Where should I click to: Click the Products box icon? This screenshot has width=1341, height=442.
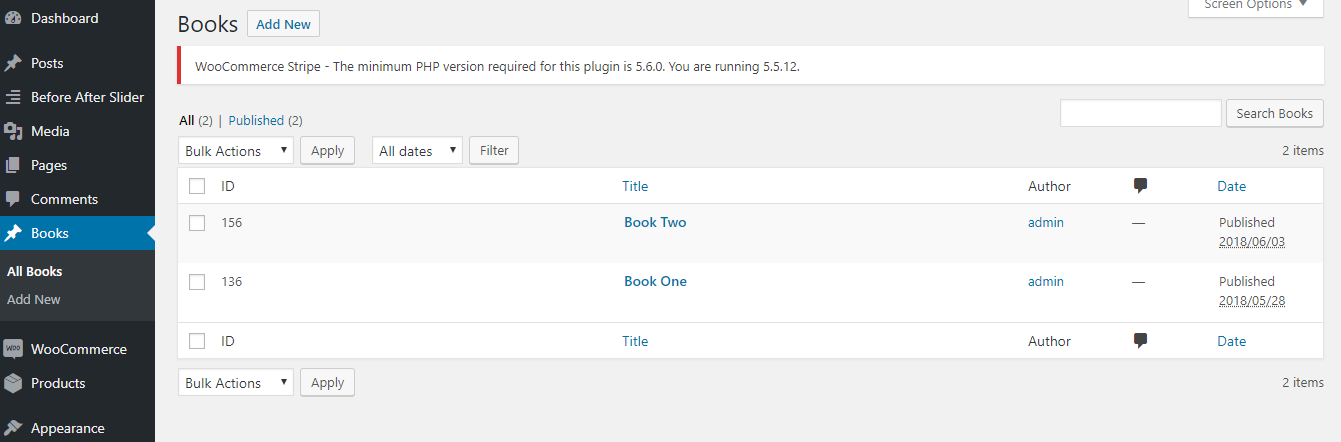[x=13, y=383]
